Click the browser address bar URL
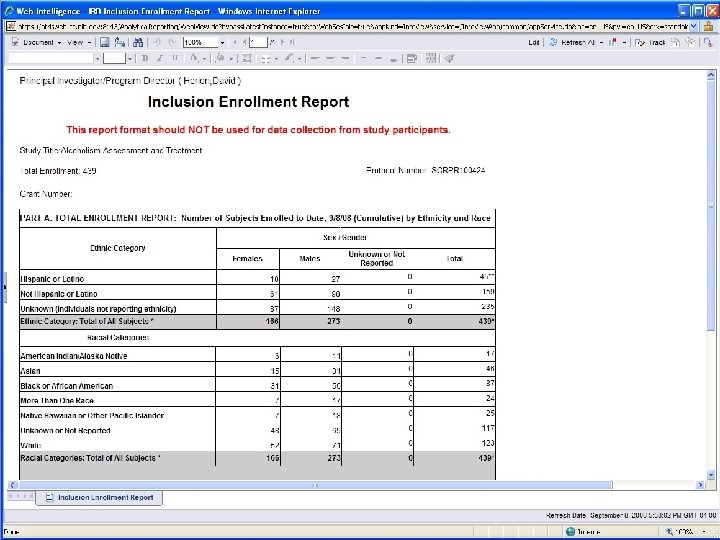Screen dimensions: 720x540 click(353, 27)
